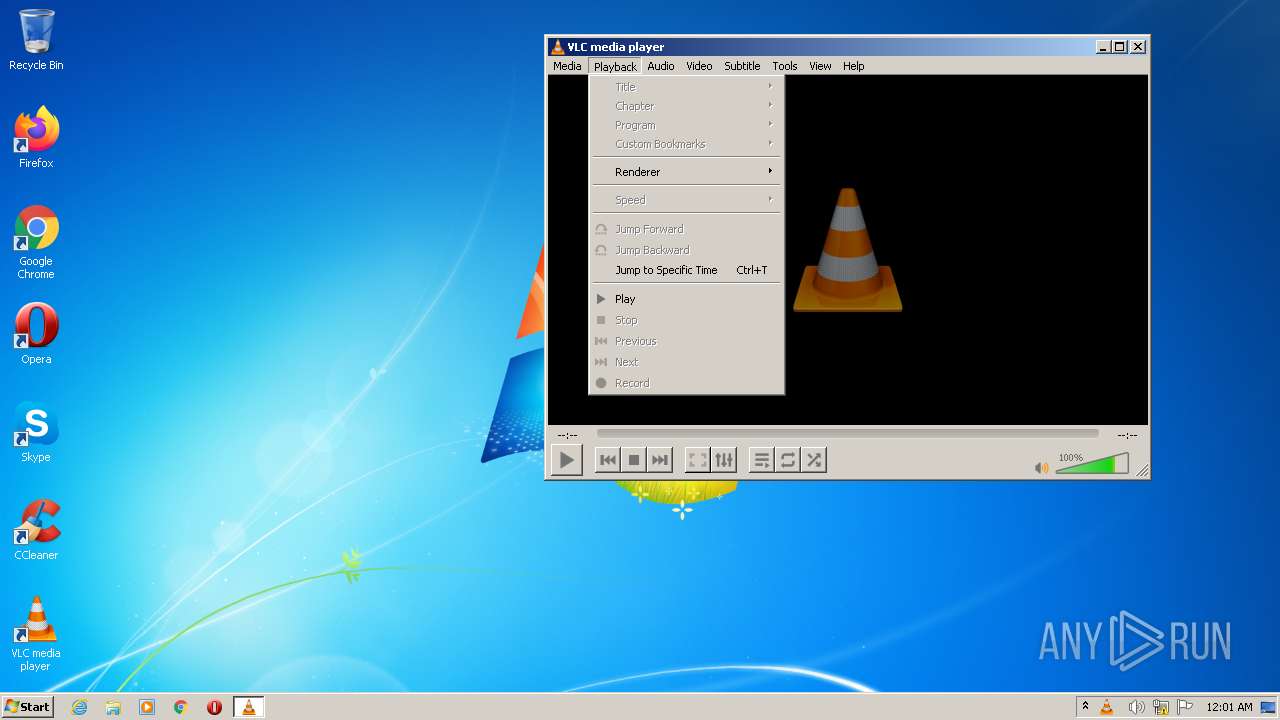Click the VLC taskbar button

click(x=248, y=707)
